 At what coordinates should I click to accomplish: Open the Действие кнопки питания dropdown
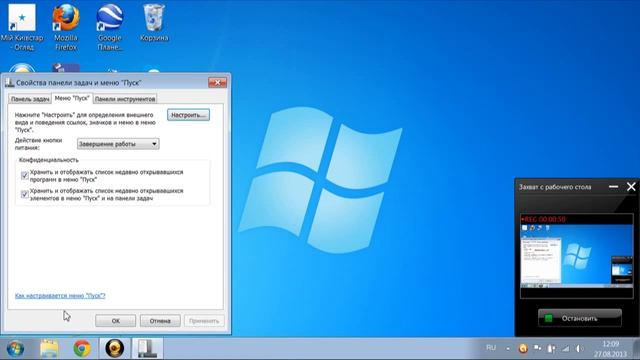click(118, 144)
